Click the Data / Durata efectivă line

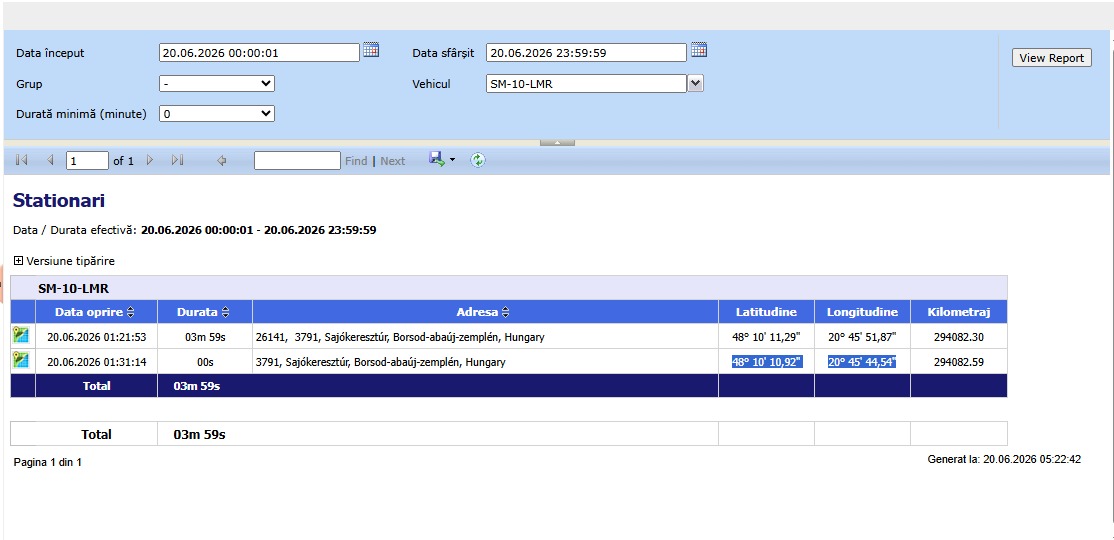click(195, 230)
